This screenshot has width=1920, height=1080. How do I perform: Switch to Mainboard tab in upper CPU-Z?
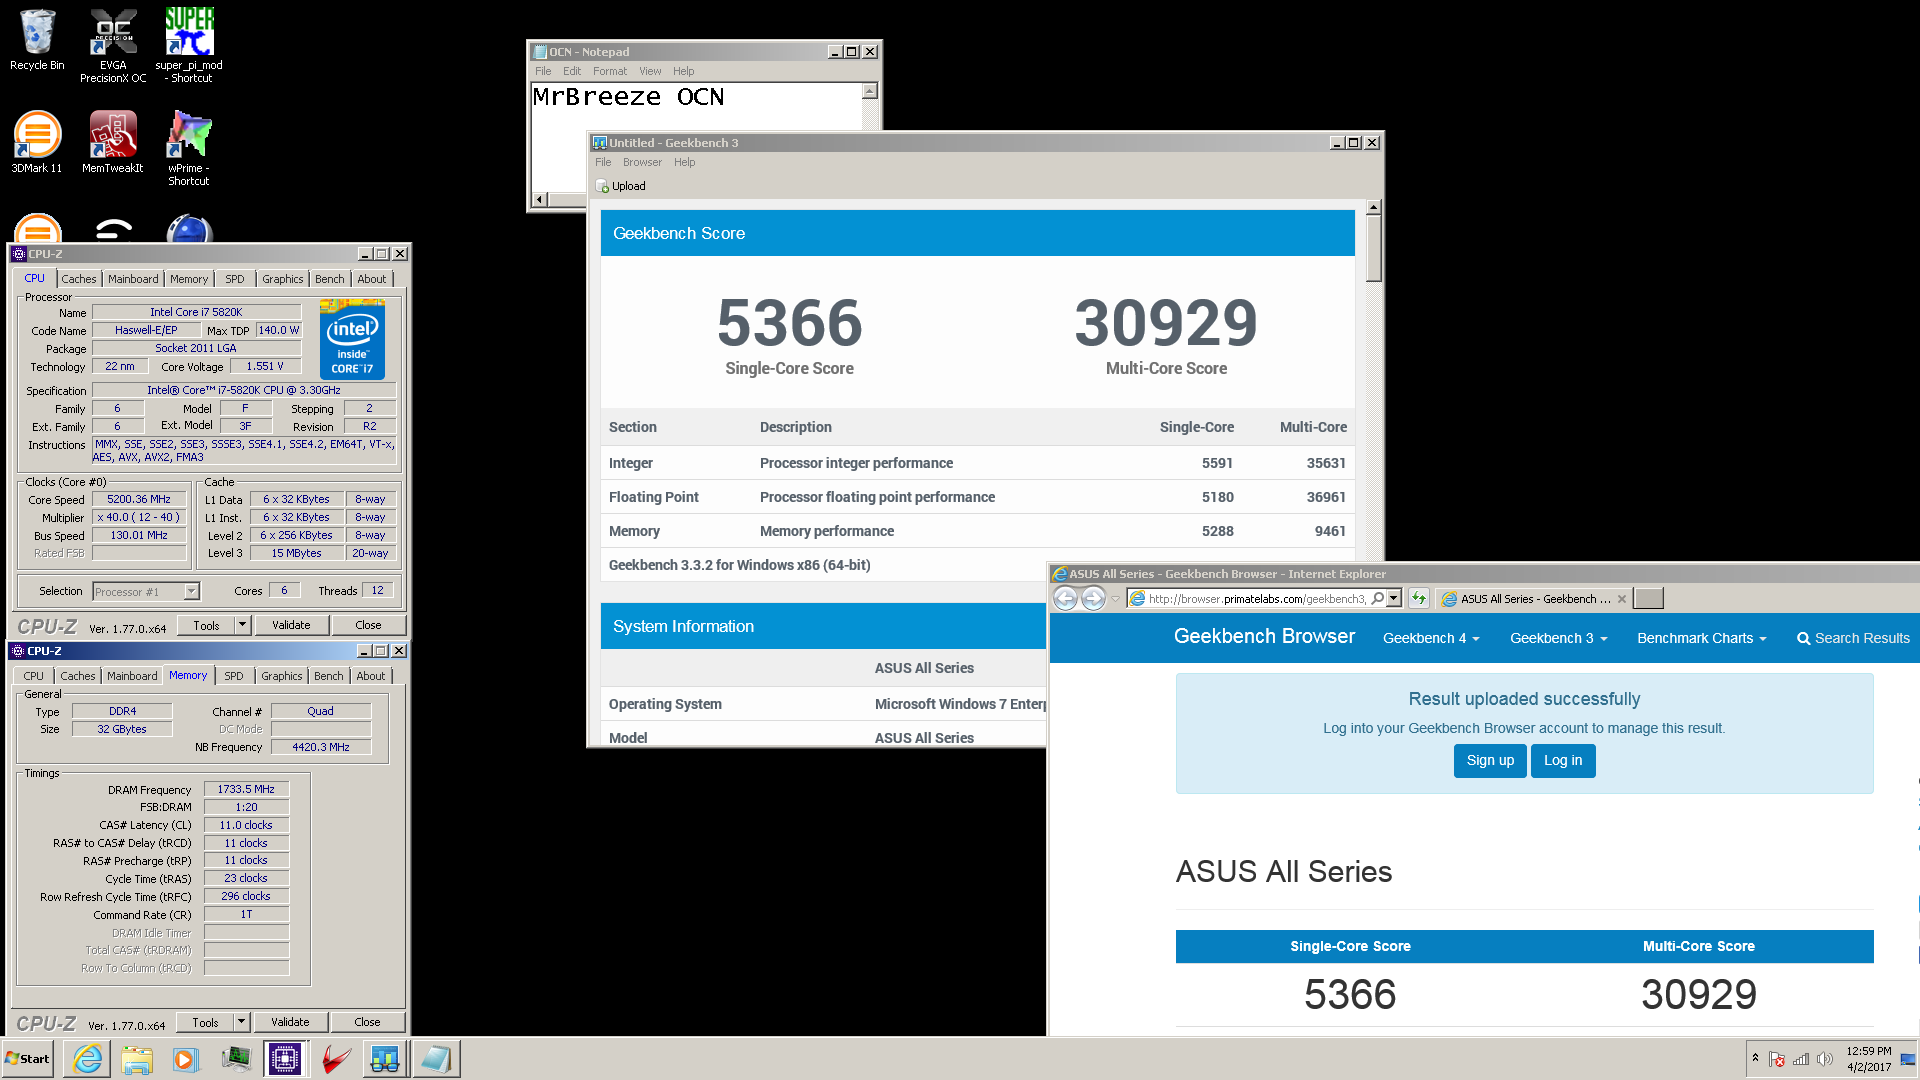[133, 279]
